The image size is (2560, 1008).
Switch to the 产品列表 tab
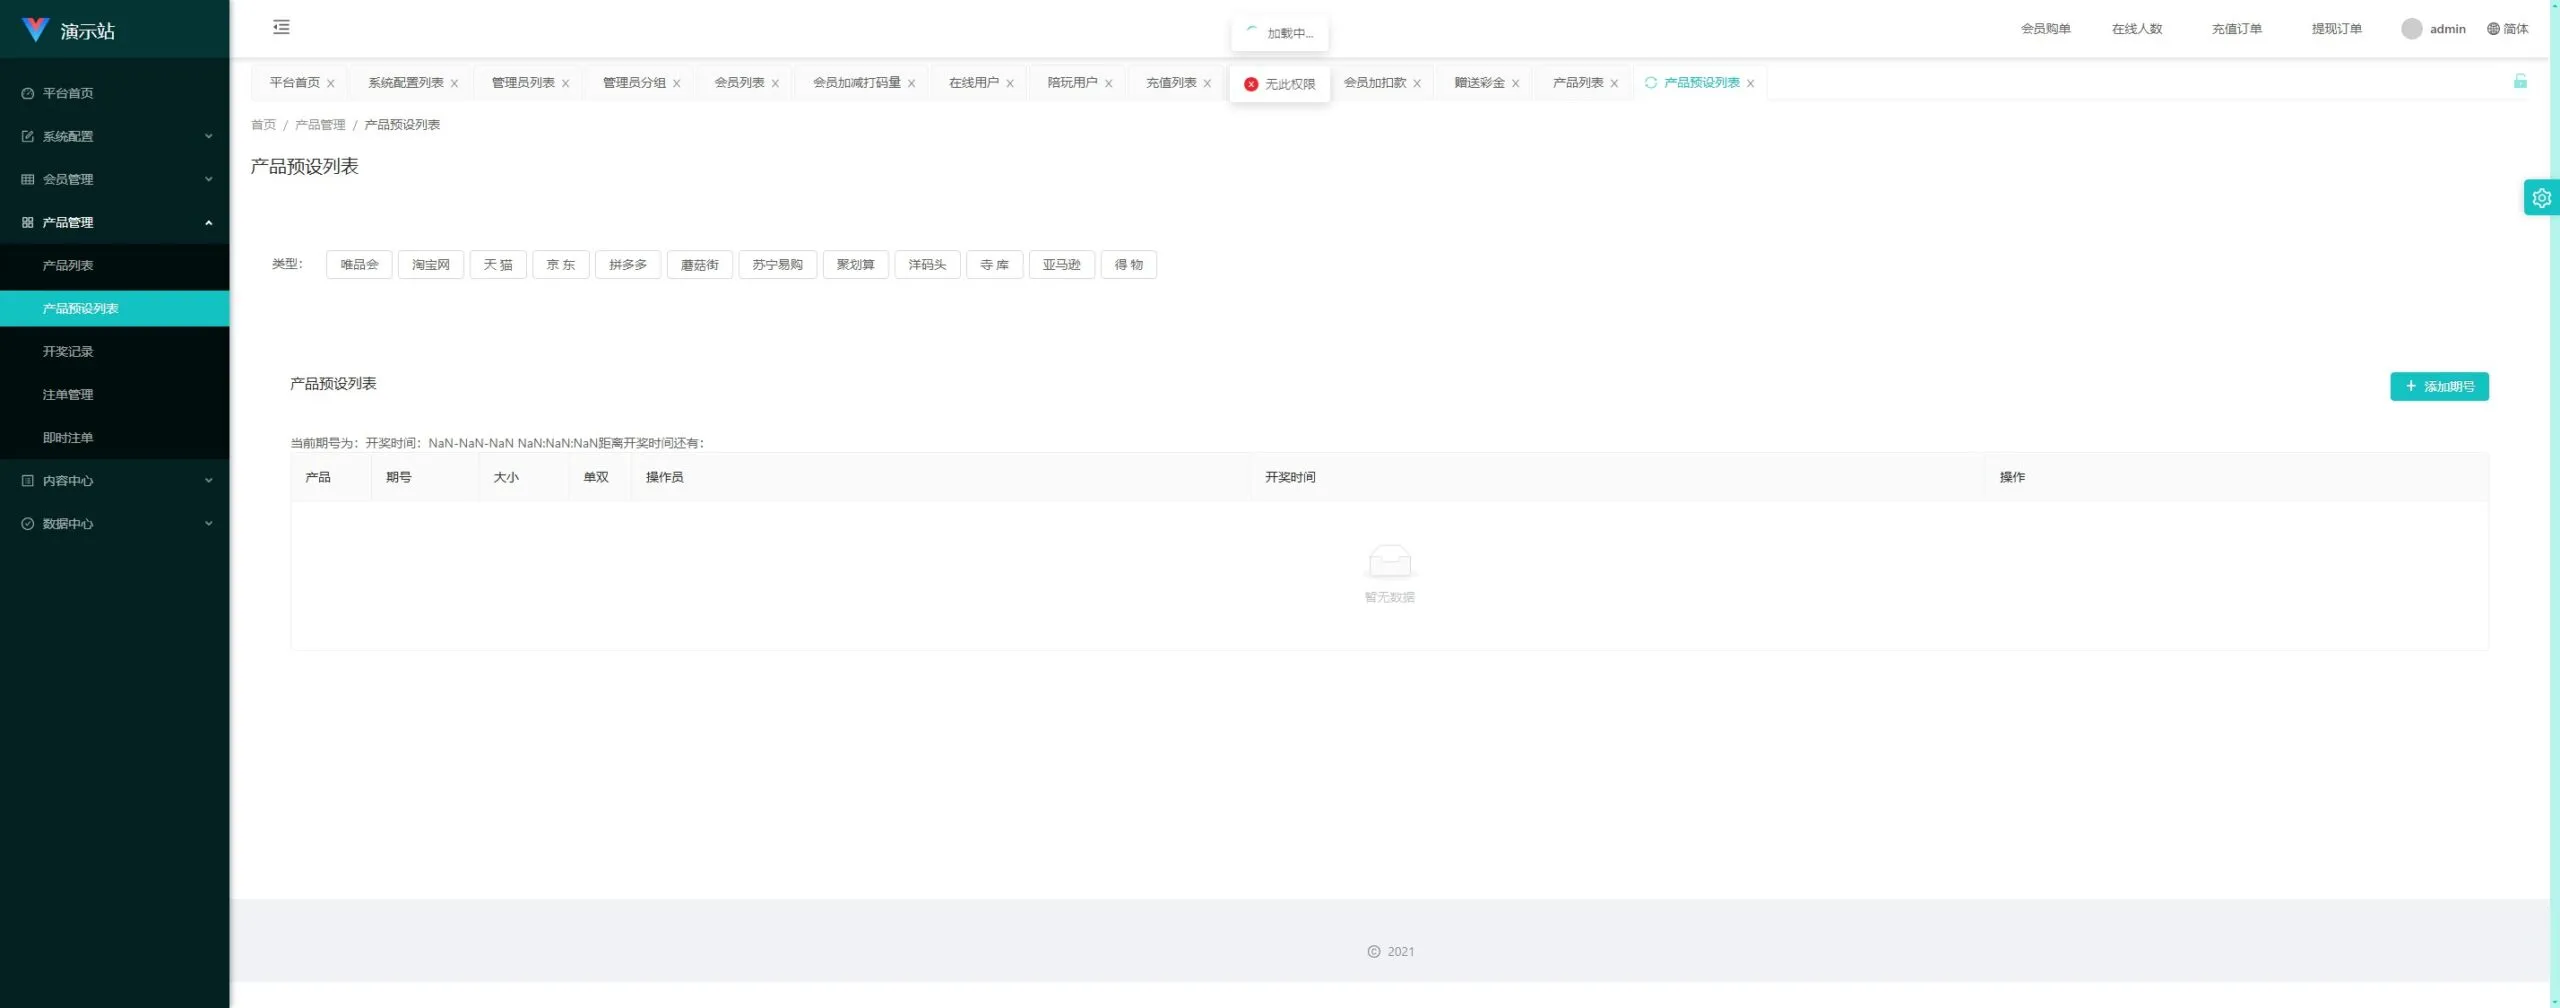(1578, 83)
